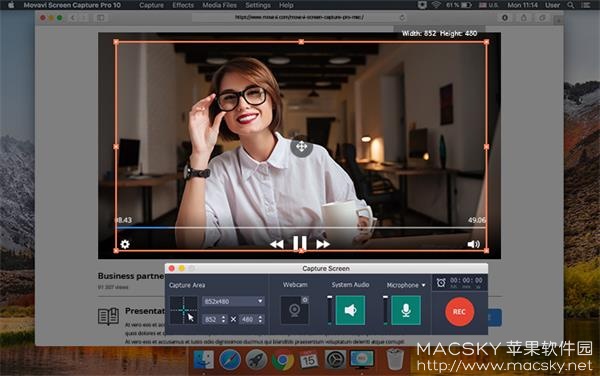Open the alarm clock scheduler icon

point(441,283)
